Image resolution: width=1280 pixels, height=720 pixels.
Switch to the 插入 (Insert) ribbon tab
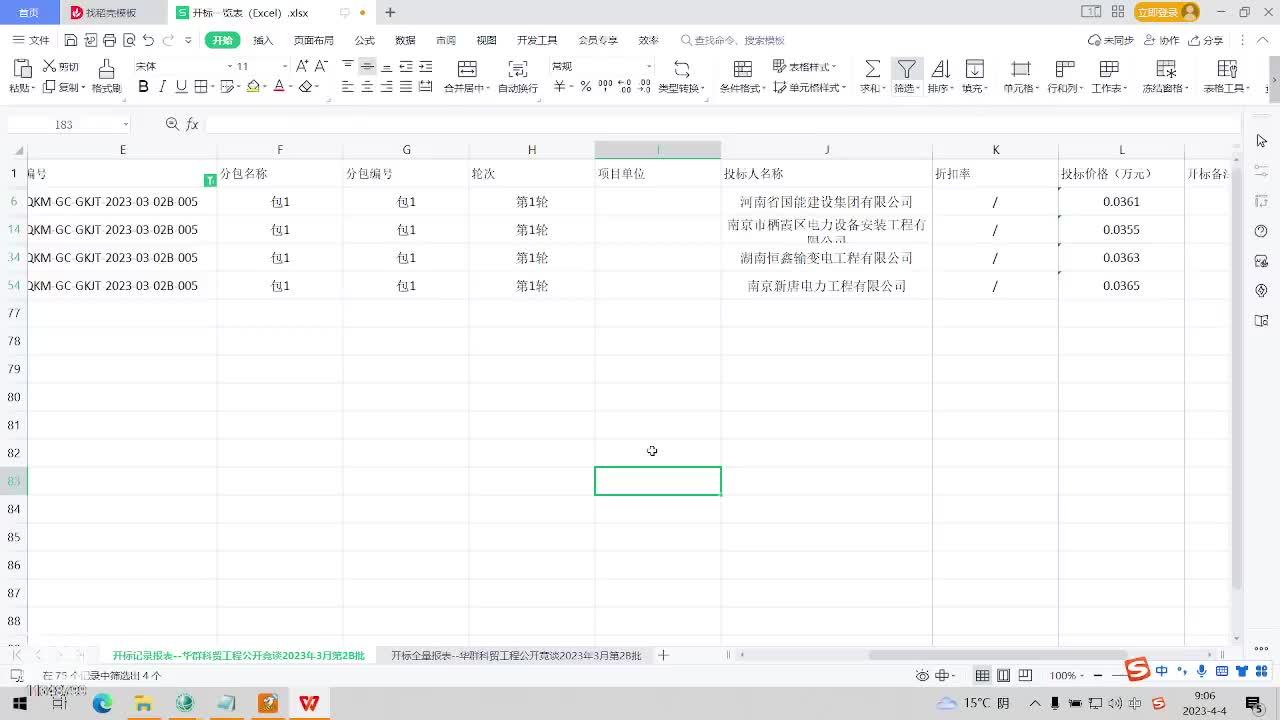pyautogui.click(x=263, y=40)
